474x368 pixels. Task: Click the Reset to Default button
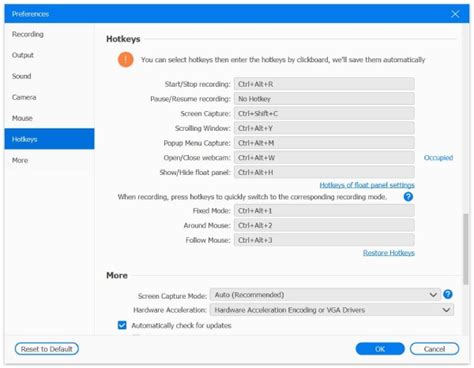[47, 349]
